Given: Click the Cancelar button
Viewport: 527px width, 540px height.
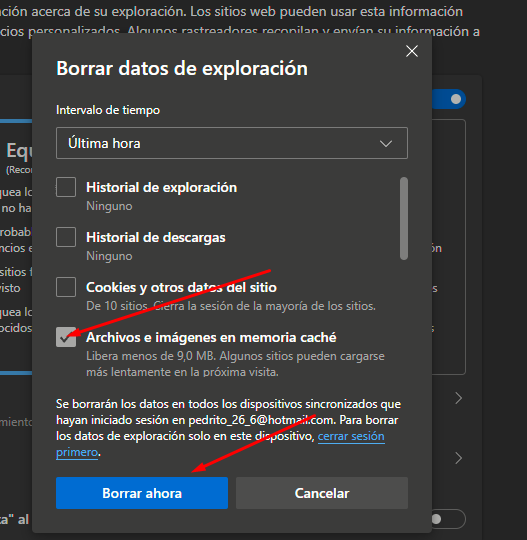Looking at the screenshot, I should click(322, 493).
